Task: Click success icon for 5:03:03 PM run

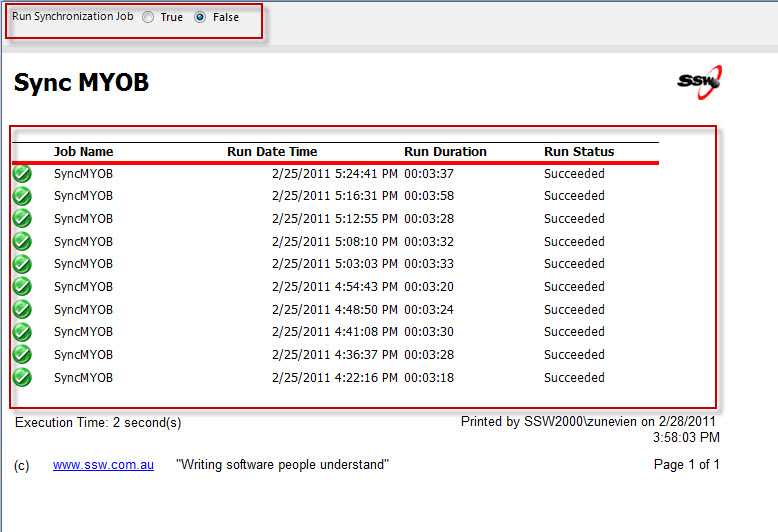Action: (x=22, y=264)
